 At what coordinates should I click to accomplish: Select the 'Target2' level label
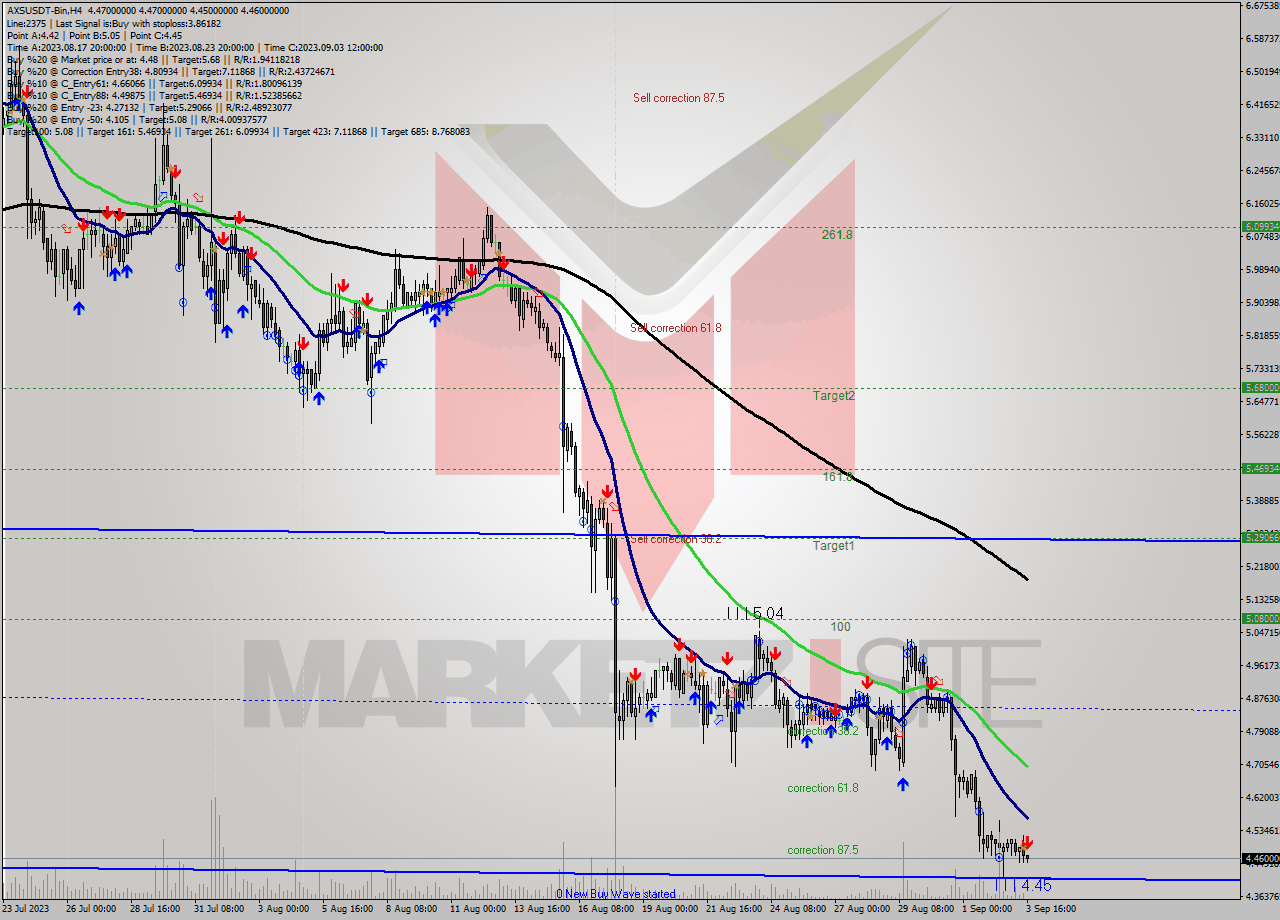point(833,395)
